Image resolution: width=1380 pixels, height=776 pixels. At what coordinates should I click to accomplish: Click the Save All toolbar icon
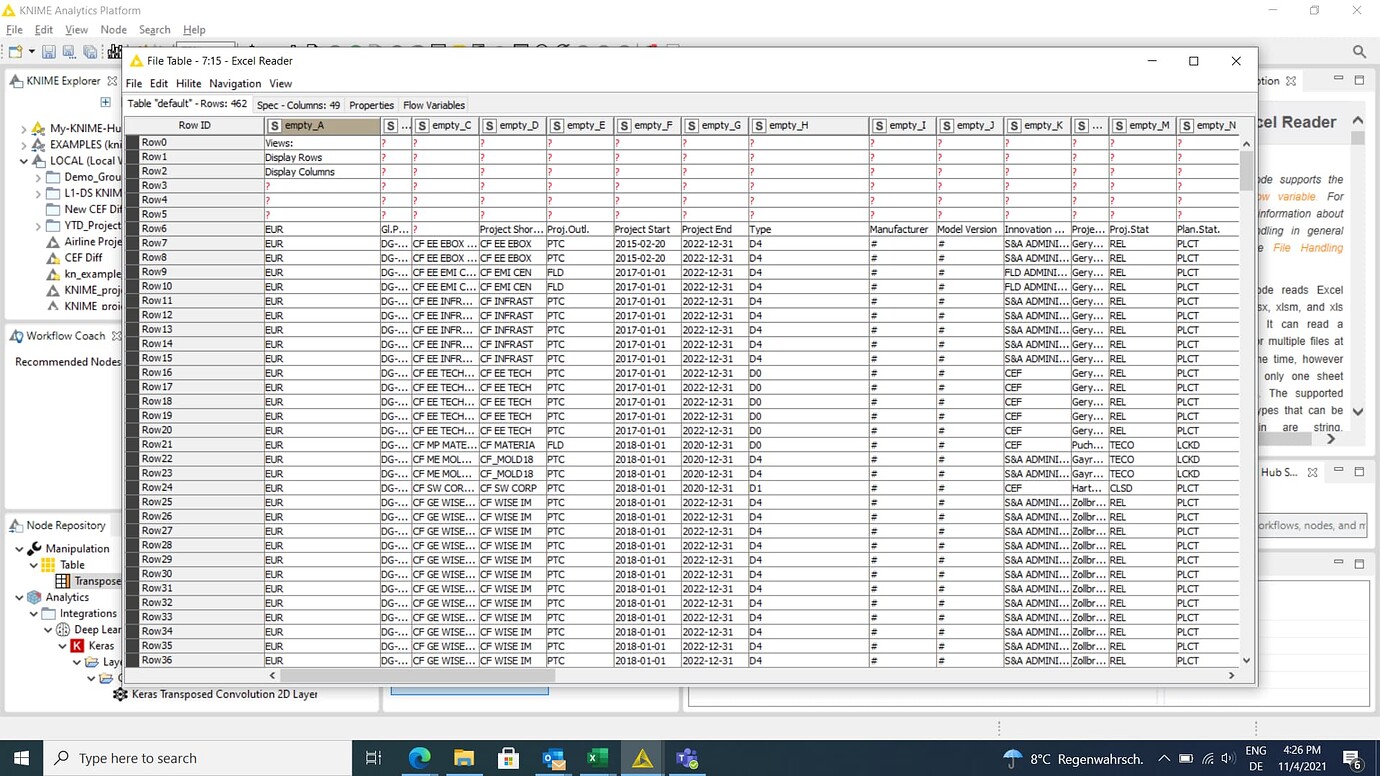(89, 52)
